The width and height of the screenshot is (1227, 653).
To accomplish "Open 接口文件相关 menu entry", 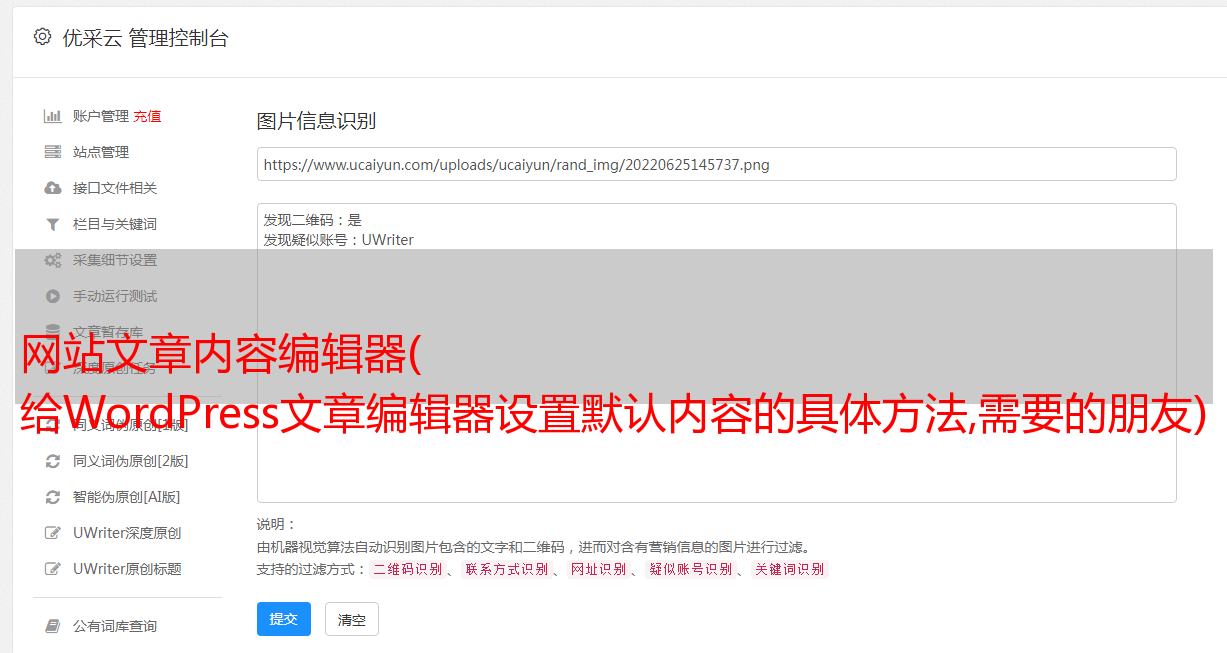I will (x=115, y=188).
